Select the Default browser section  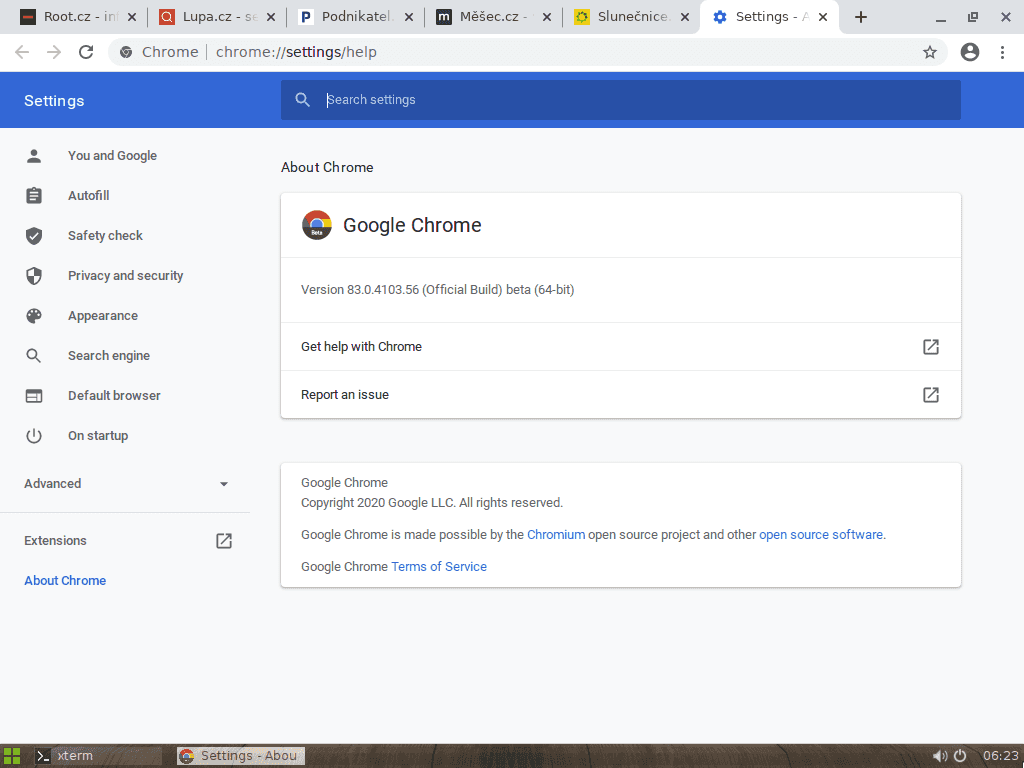pos(114,395)
